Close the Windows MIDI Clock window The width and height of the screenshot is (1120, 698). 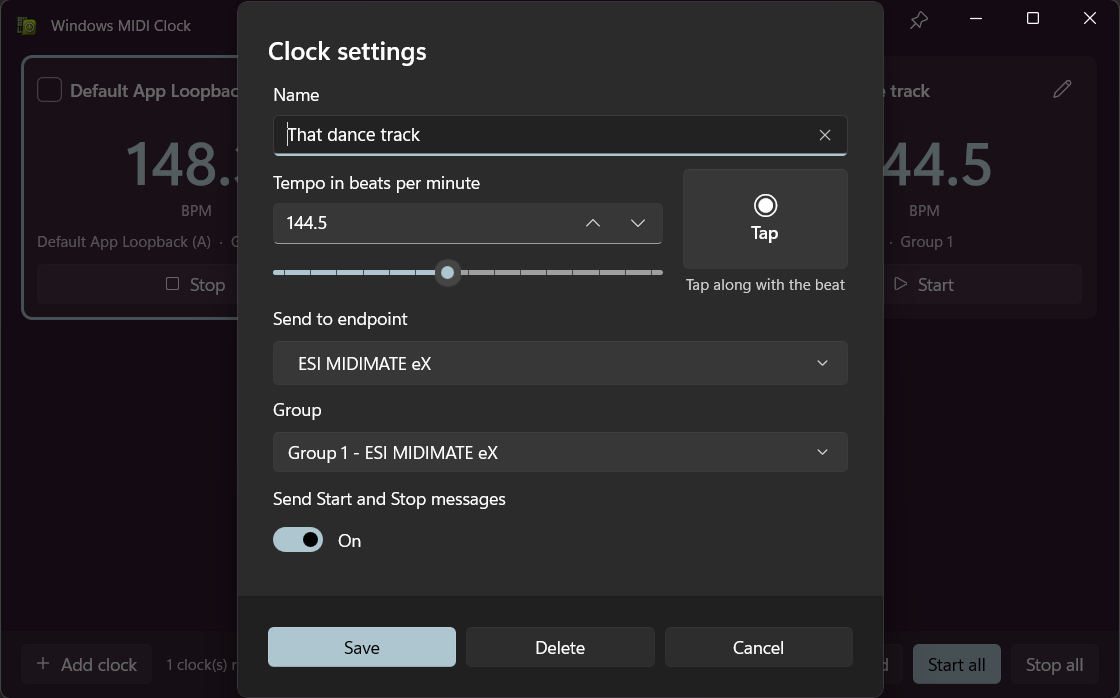1089,19
